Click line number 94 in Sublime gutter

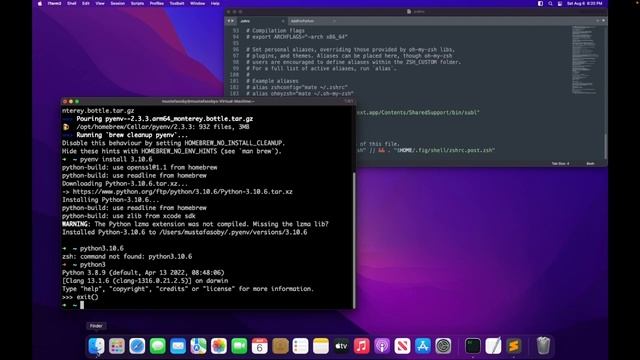[236, 37]
